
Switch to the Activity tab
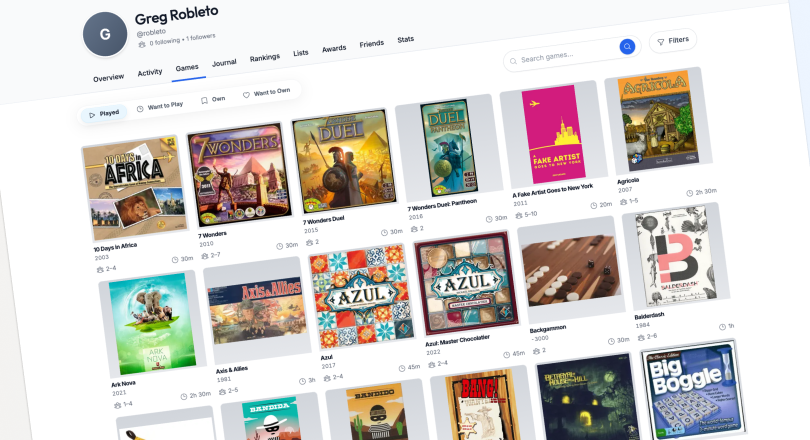coord(150,73)
